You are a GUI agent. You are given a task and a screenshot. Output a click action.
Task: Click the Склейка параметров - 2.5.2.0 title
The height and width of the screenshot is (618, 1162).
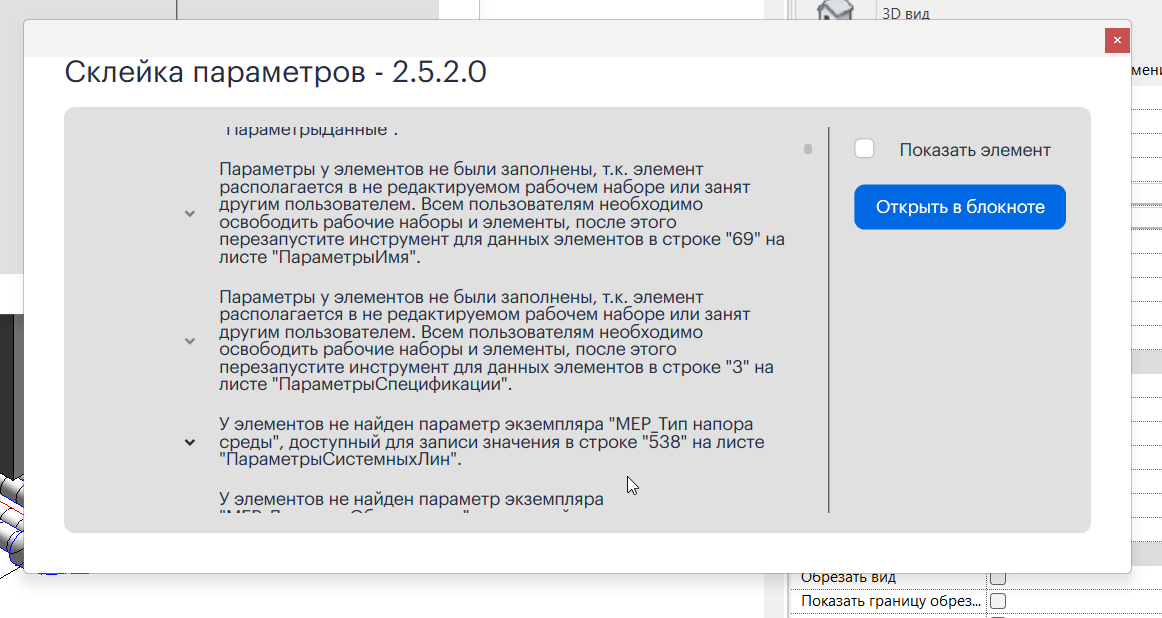(275, 72)
